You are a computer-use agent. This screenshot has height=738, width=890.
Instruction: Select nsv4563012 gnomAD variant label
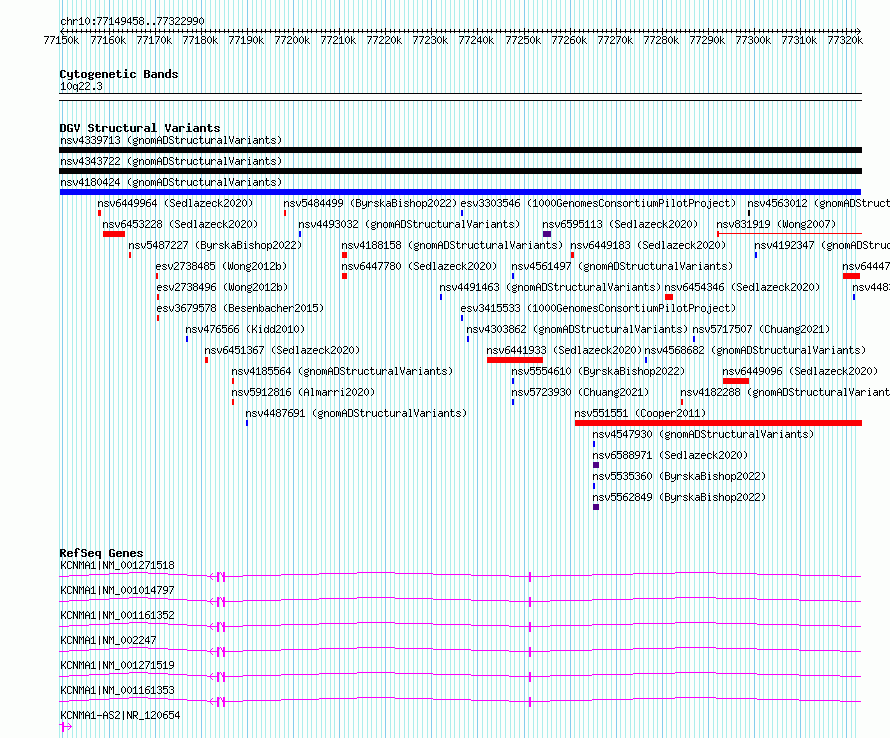click(x=818, y=203)
